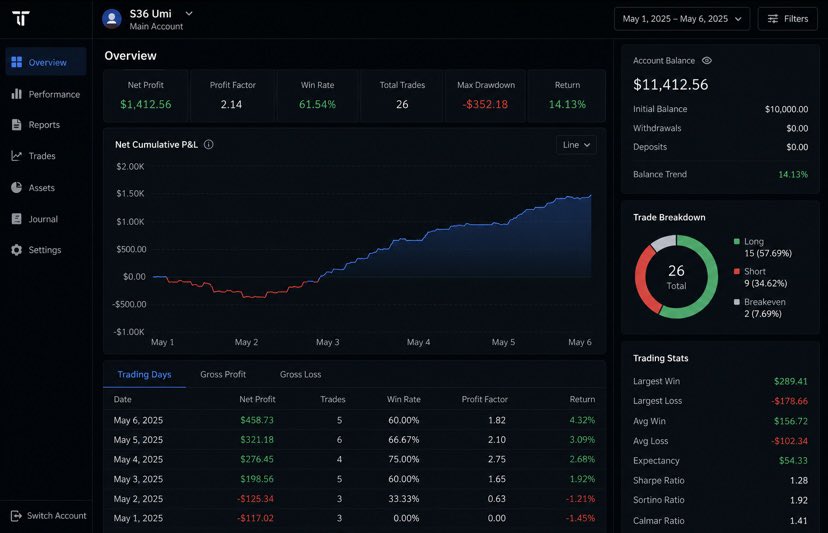Click the Profit Factor card 2.14
Viewport: 828px width, 533px height.
click(232, 96)
